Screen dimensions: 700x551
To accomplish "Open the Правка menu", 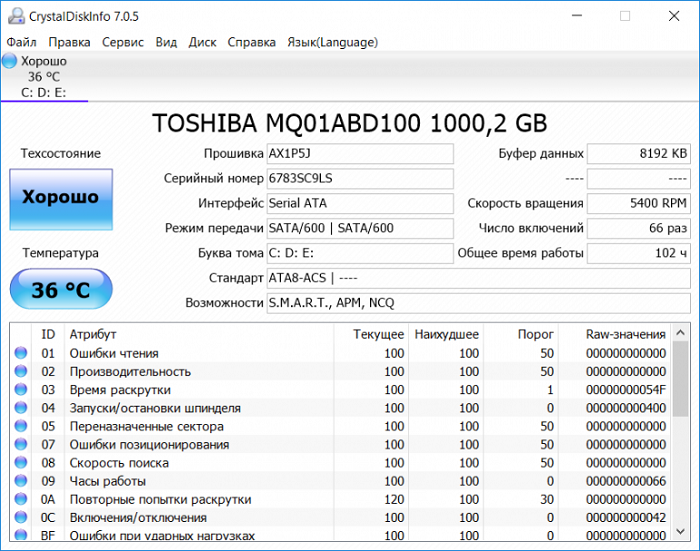I will [x=69, y=42].
